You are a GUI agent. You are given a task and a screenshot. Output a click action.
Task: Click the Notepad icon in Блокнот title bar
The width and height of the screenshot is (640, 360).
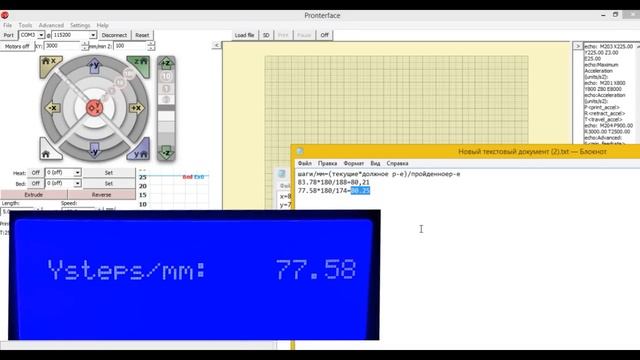click(300, 151)
